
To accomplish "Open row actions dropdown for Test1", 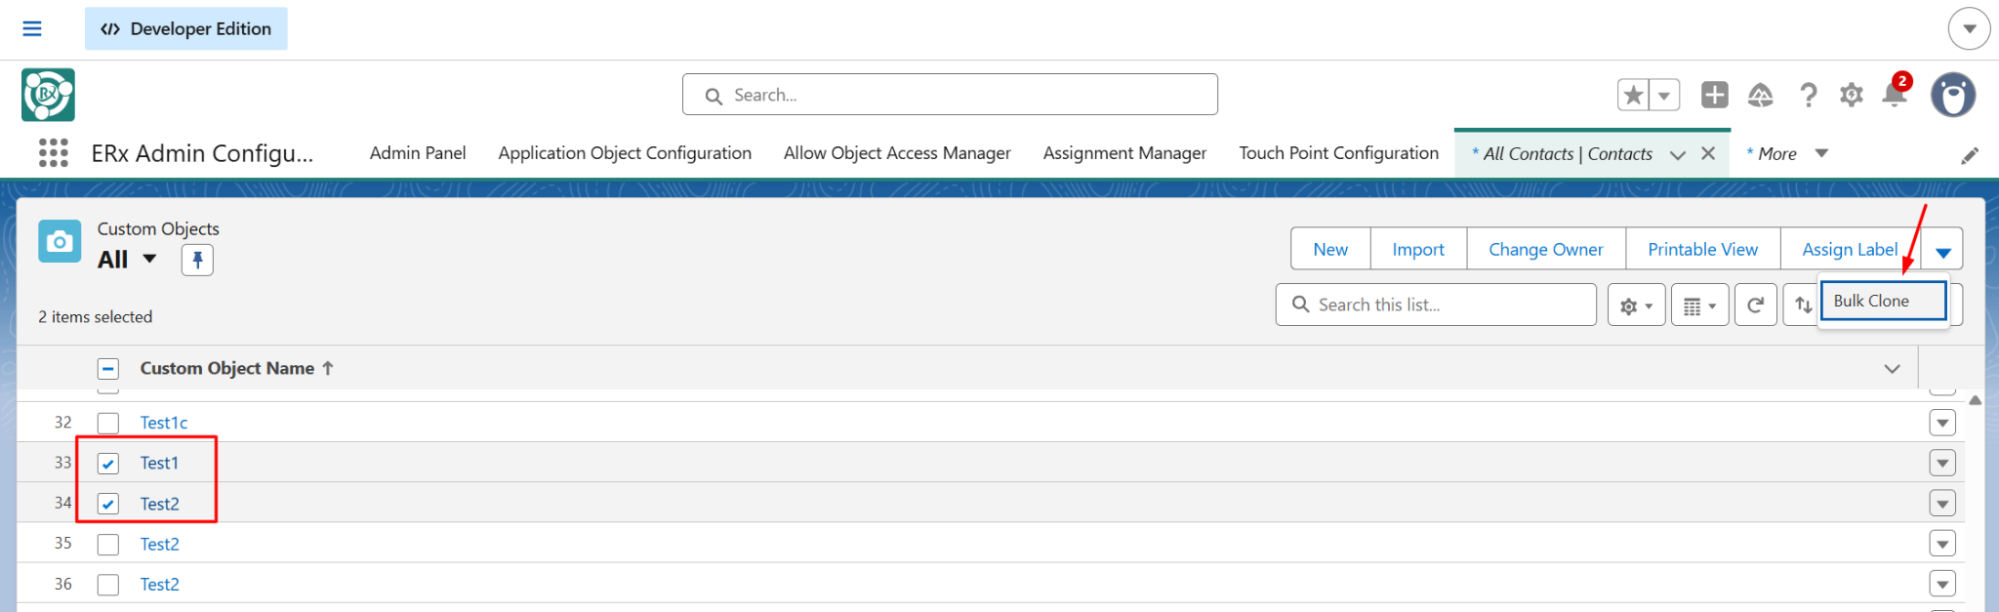I will coord(1942,463).
